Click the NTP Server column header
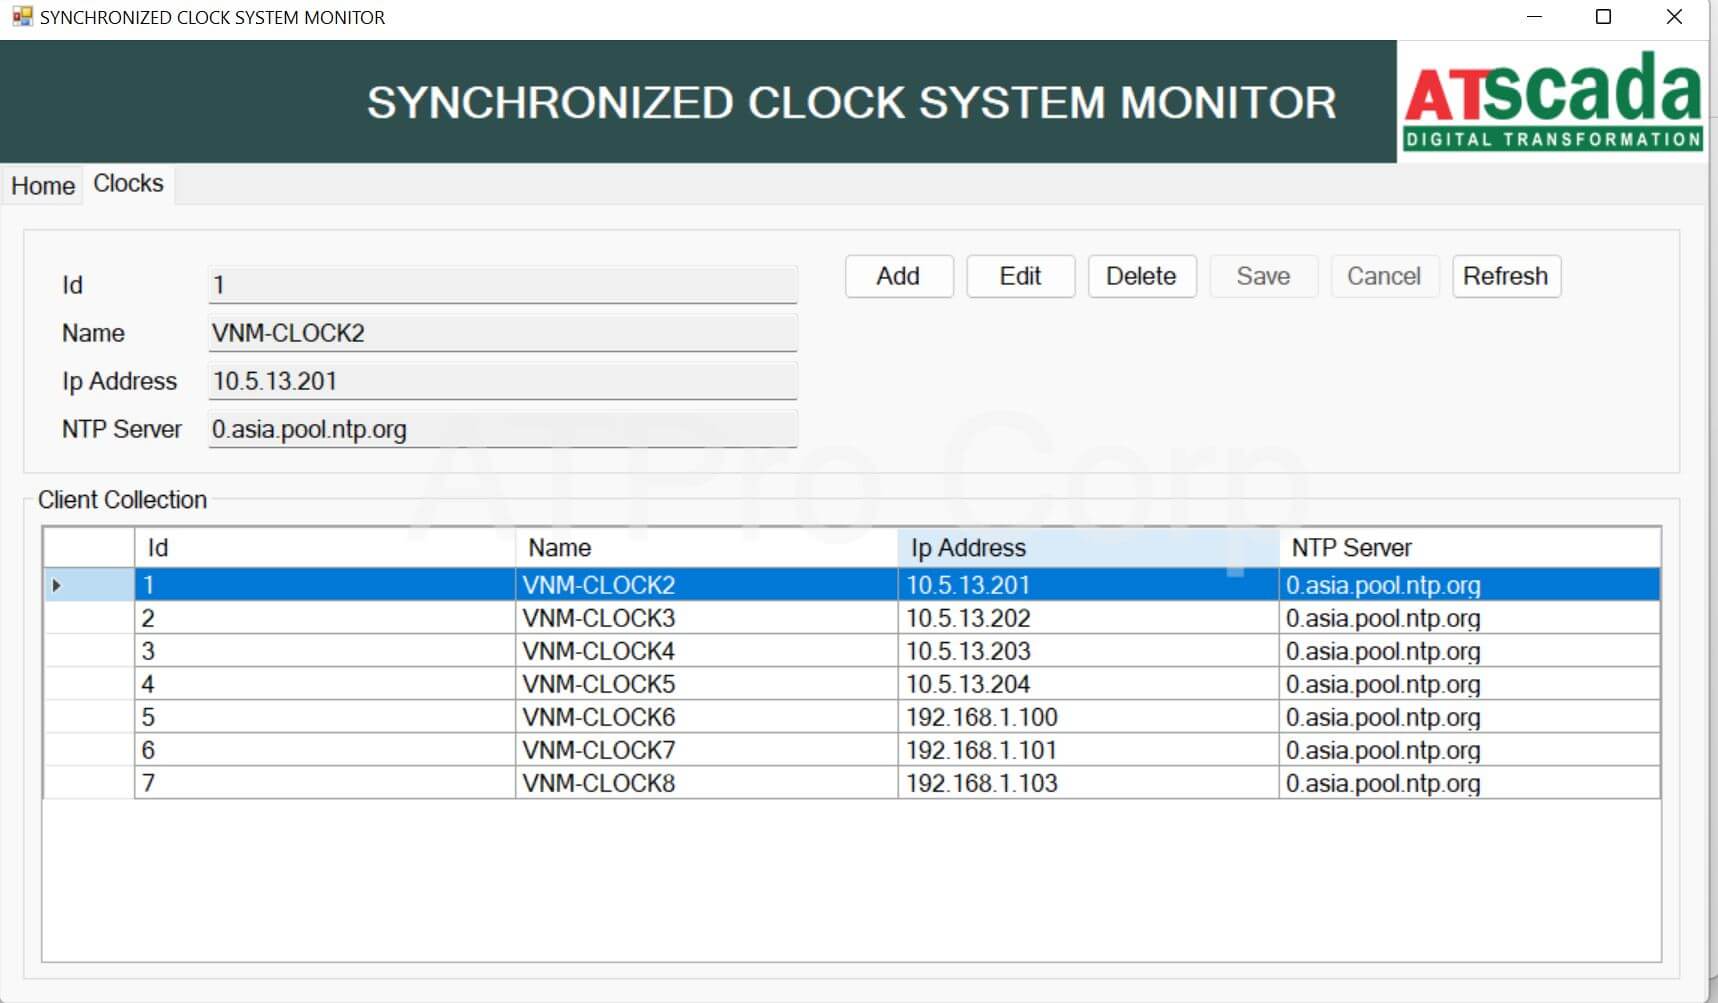 click(x=1468, y=548)
